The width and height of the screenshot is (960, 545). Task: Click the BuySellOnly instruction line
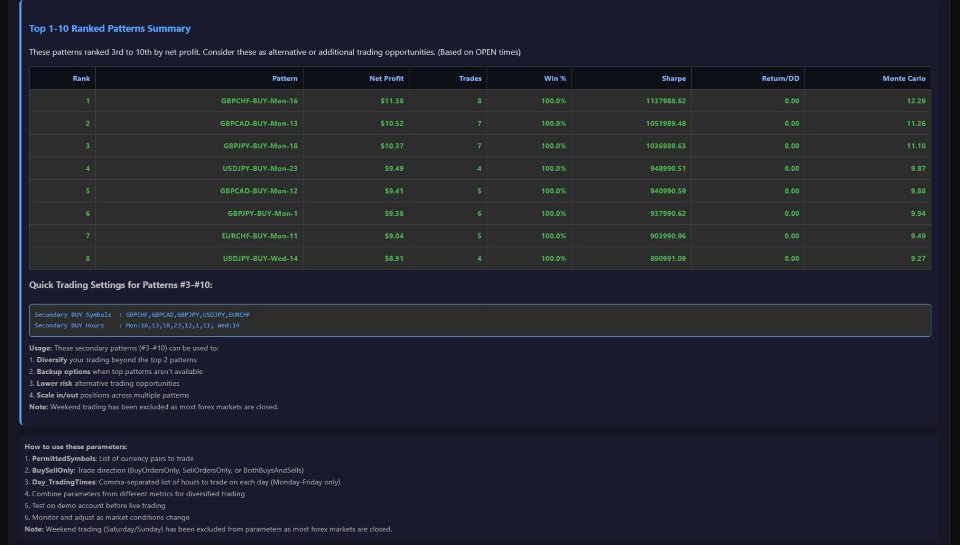click(x=164, y=470)
